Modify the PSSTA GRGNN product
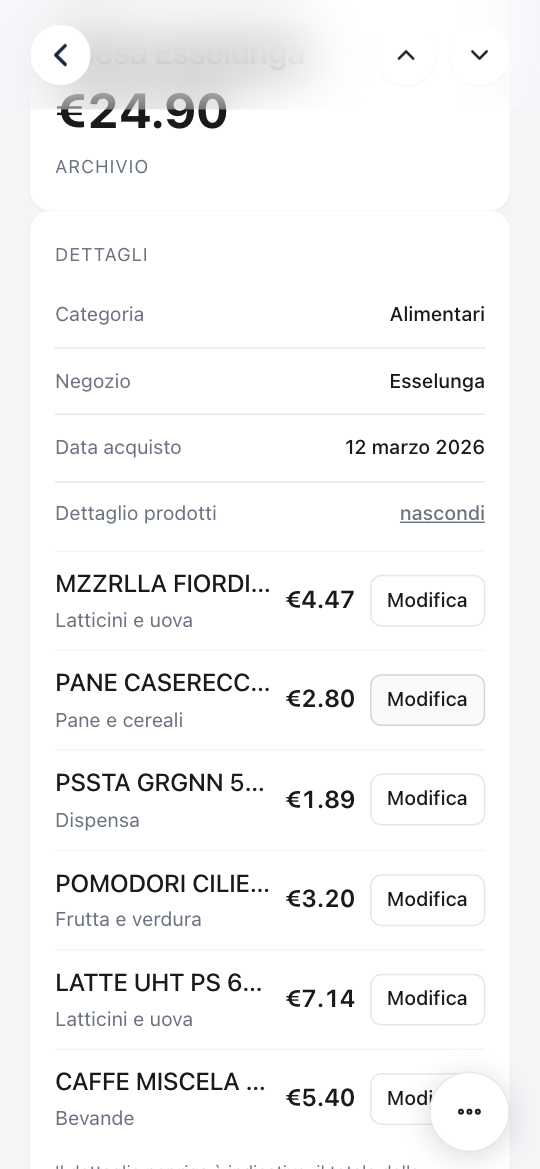 click(x=427, y=799)
